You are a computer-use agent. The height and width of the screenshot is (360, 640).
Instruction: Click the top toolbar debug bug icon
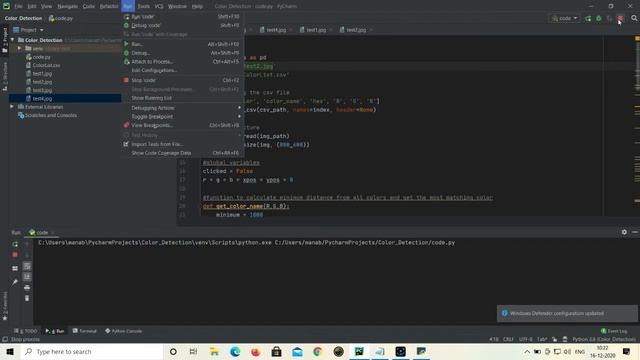tap(599, 18)
